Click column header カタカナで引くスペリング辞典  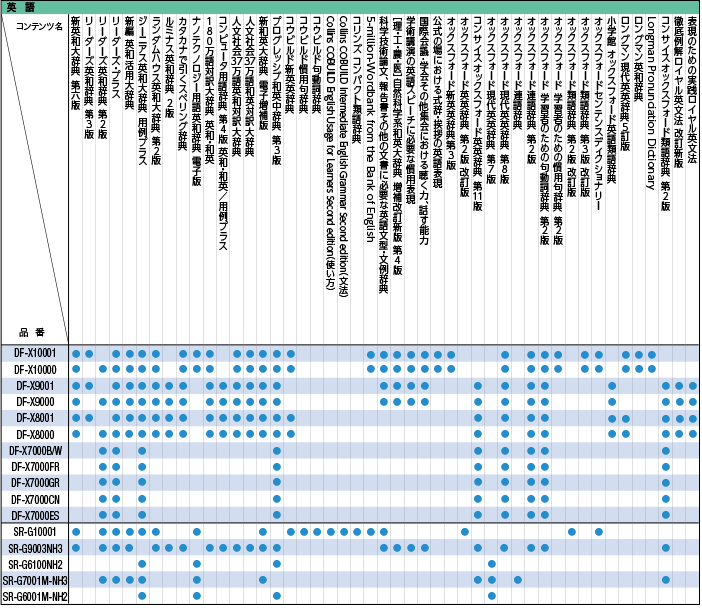coord(183,84)
